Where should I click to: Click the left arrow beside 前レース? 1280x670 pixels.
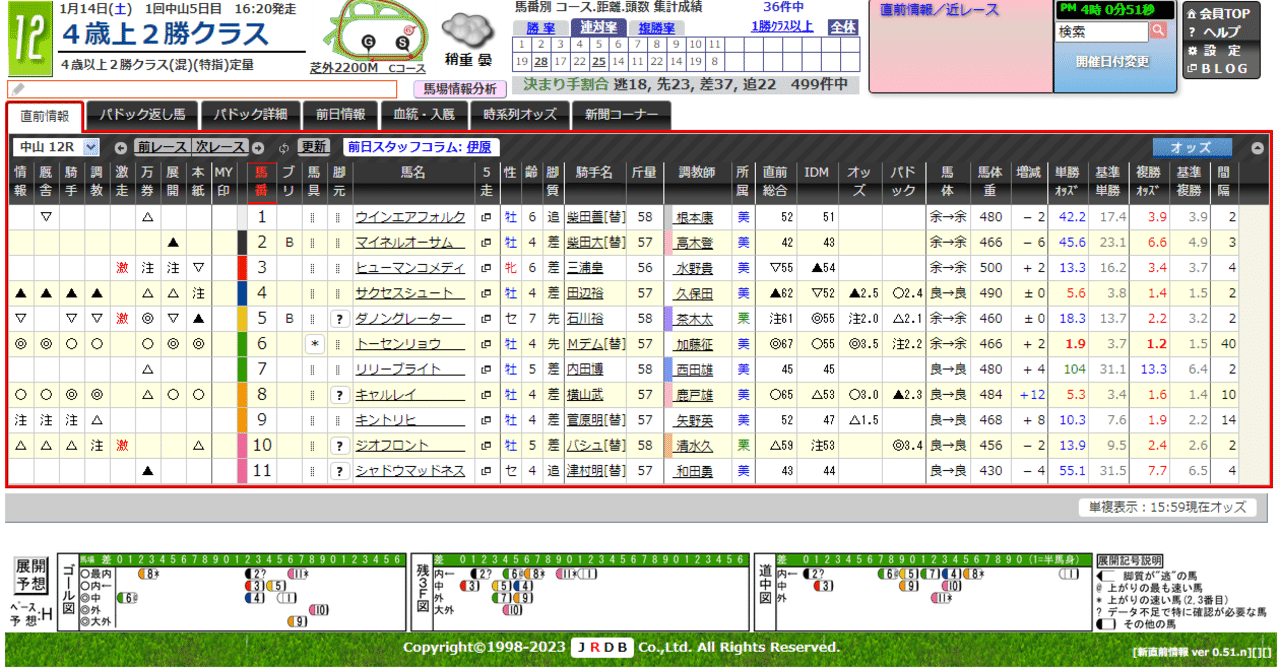click(x=120, y=147)
